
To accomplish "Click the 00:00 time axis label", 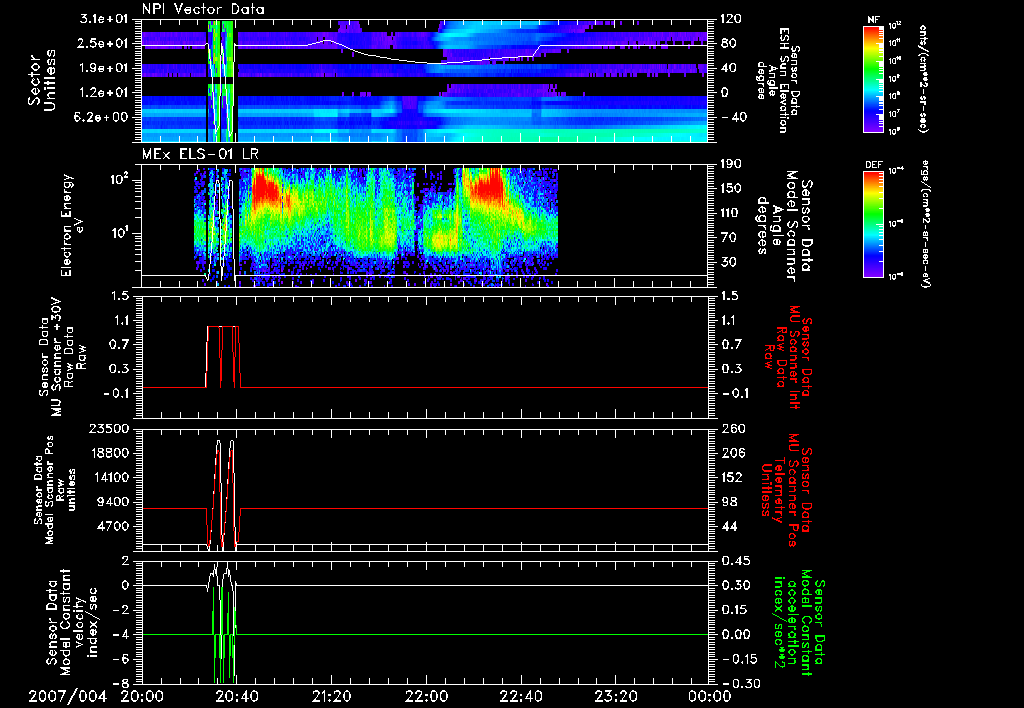I will tap(710, 696).
